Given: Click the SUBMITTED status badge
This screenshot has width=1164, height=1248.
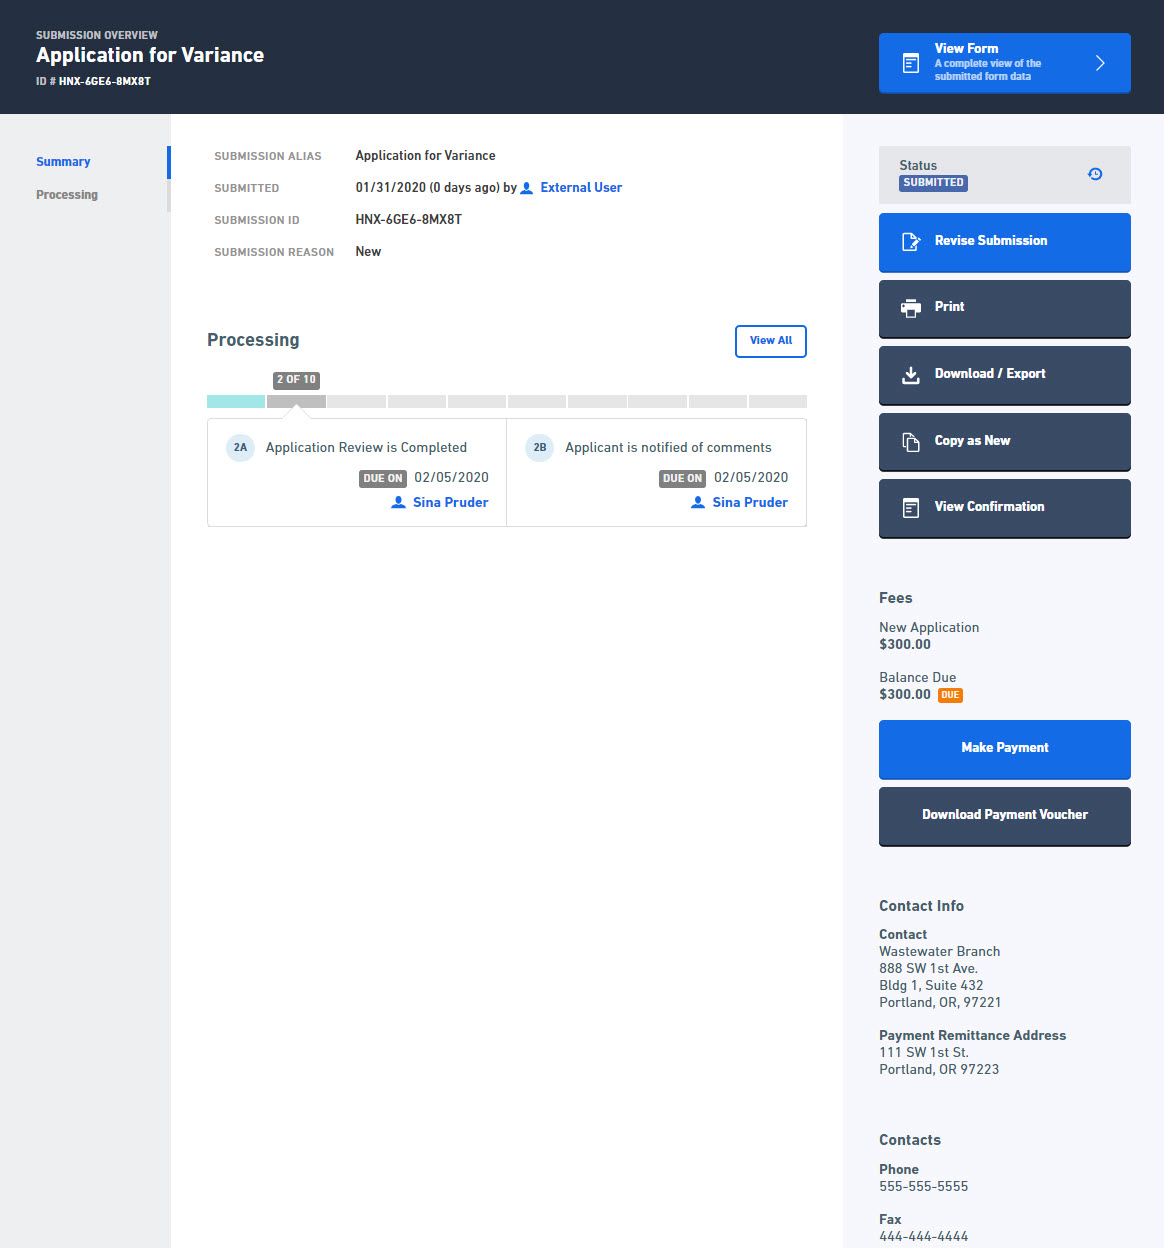Looking at the screenshot, I should pos(933,183).
